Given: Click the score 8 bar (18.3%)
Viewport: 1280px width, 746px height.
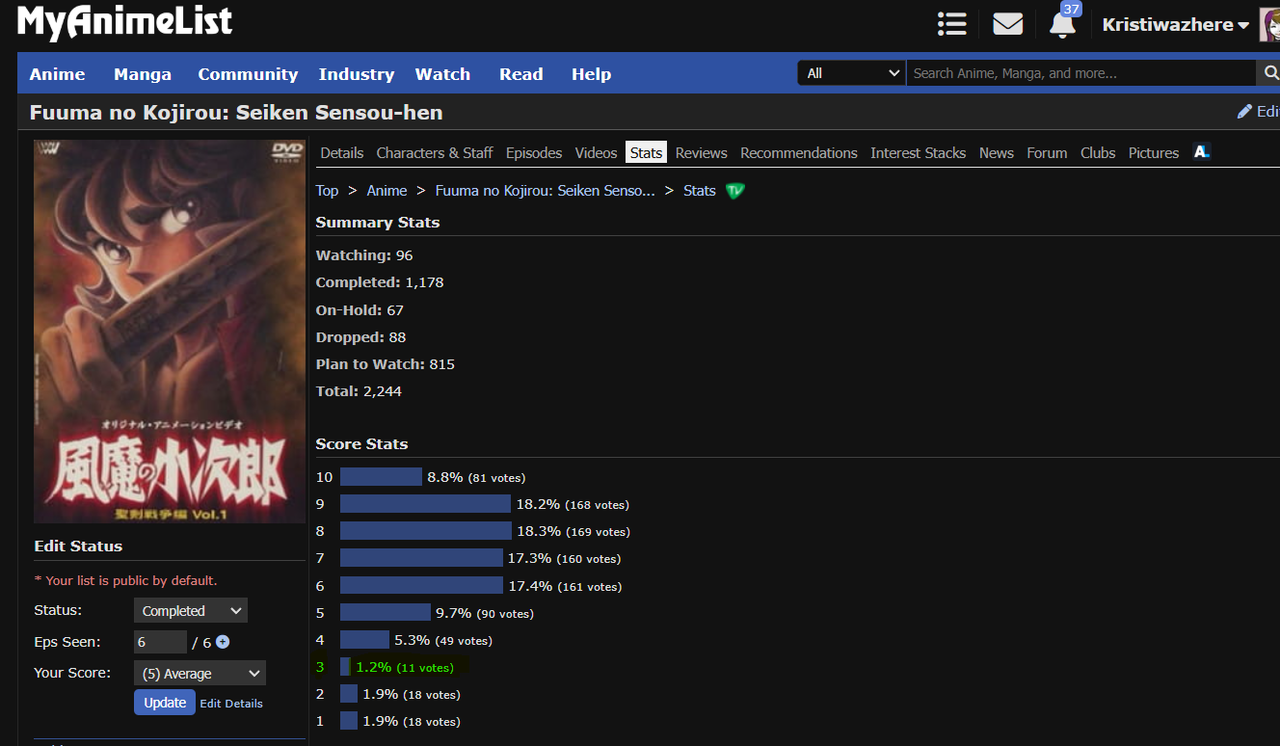Looking at the screenshot, I should point(426,531).
